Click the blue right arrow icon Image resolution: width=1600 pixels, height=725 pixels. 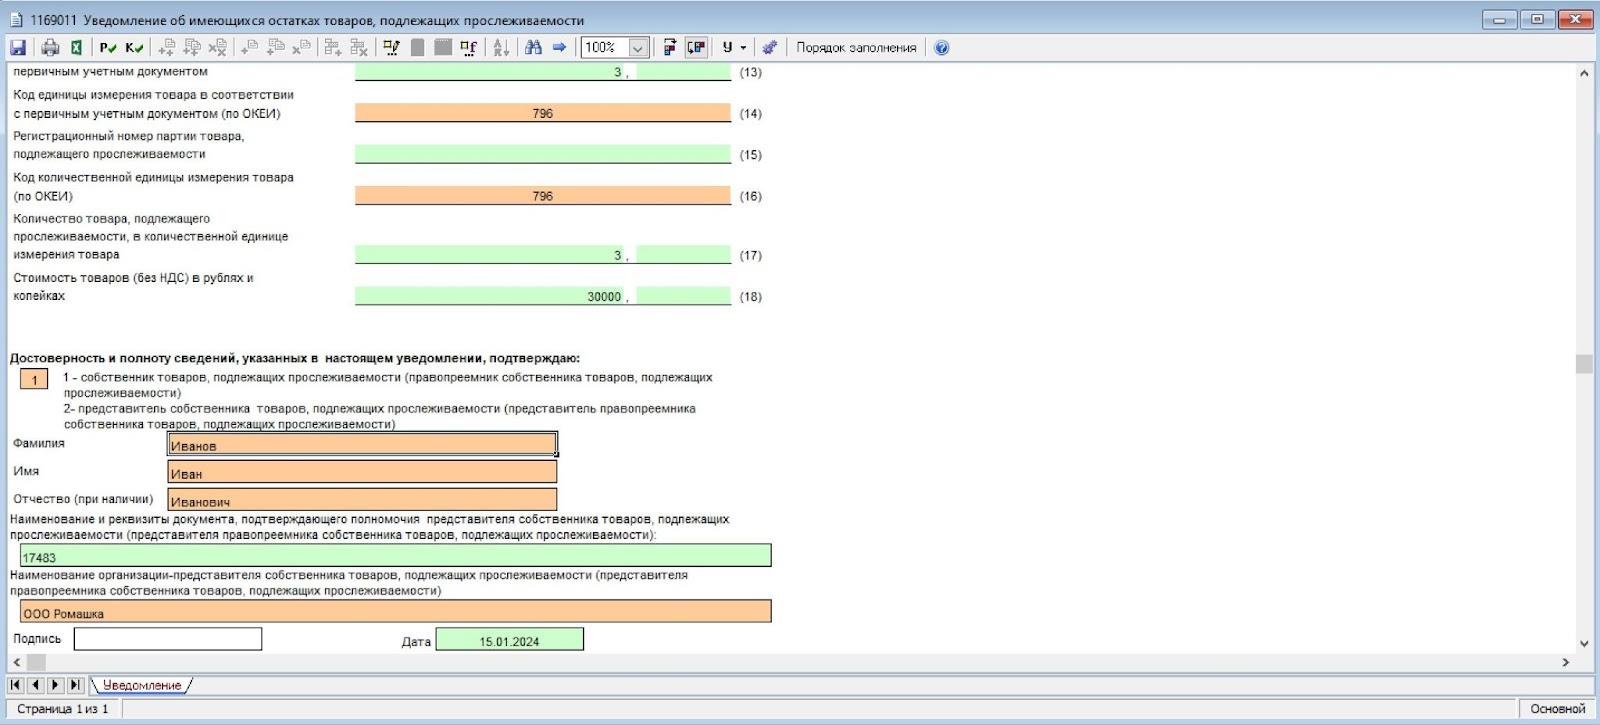pos(559,47)
